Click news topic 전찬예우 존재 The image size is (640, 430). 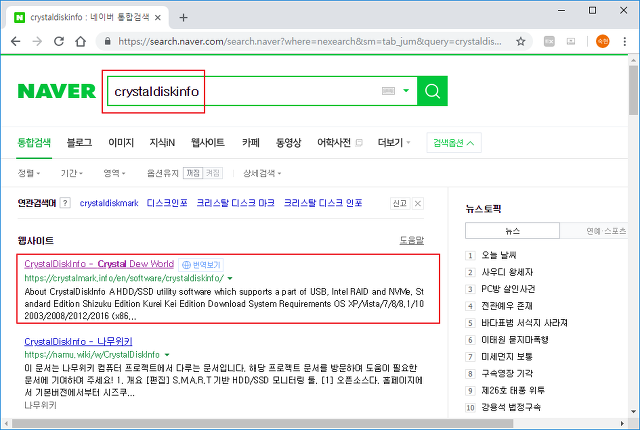click(507, 306)
